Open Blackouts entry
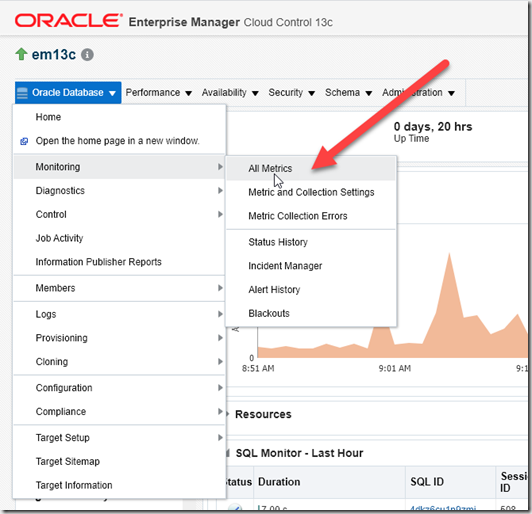Screen dimensions: 532x514 (x=311, y=313)
